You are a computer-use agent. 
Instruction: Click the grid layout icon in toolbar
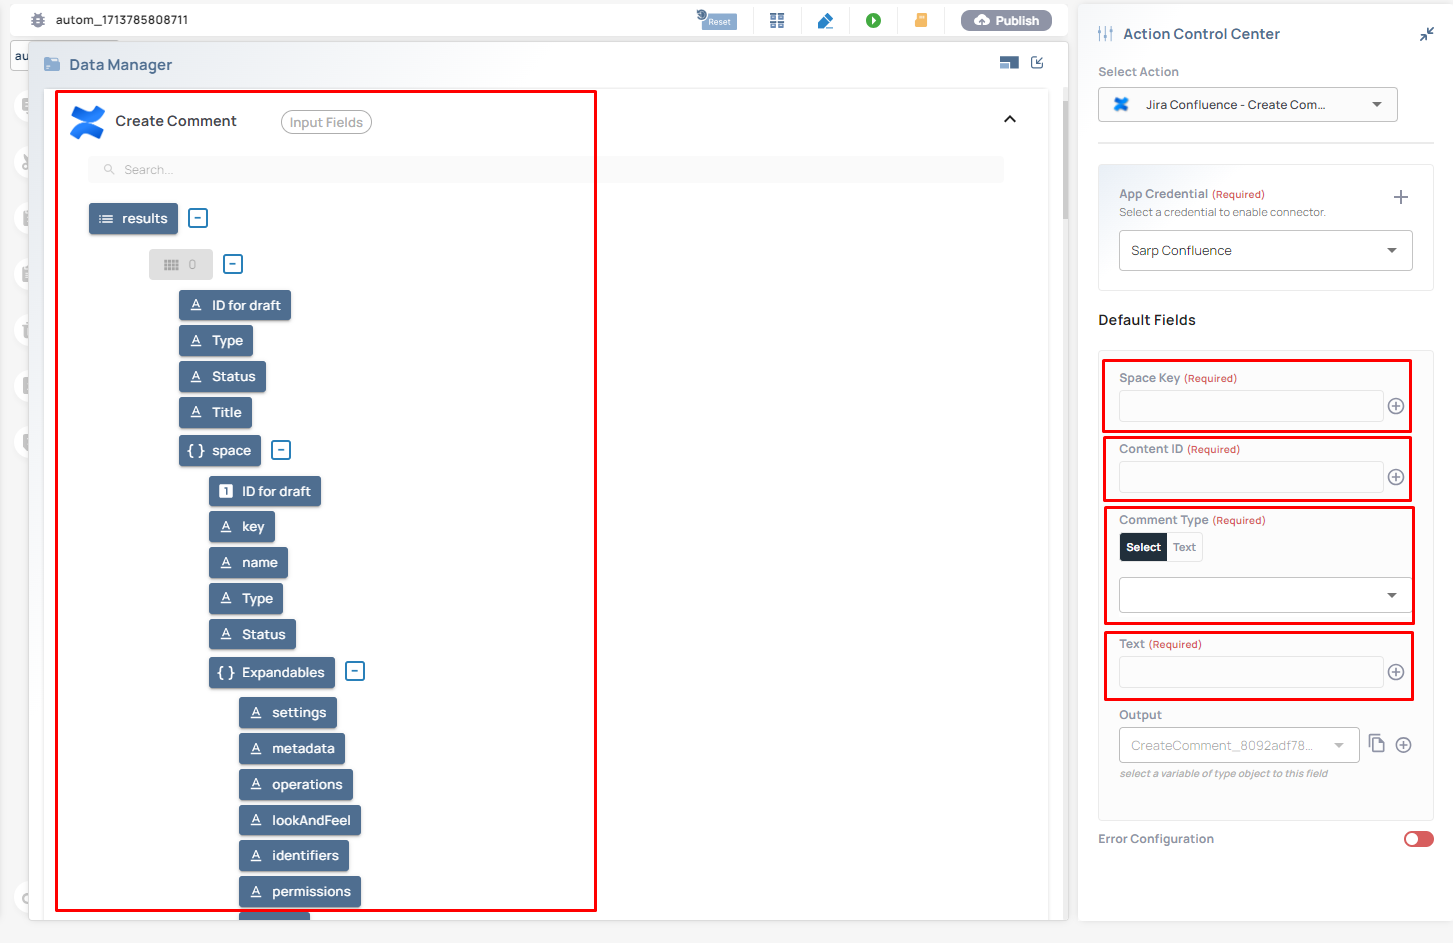(777, 20)
